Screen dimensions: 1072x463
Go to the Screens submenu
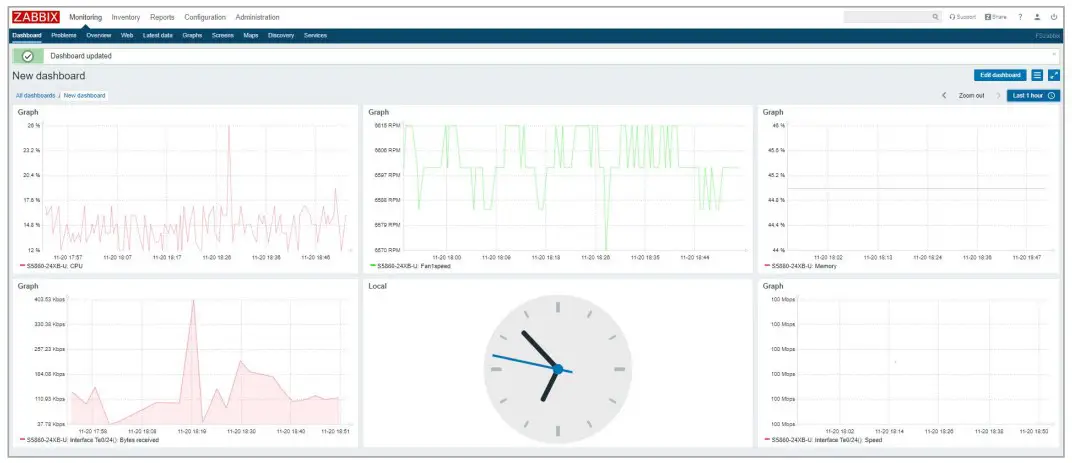point(223,36)
